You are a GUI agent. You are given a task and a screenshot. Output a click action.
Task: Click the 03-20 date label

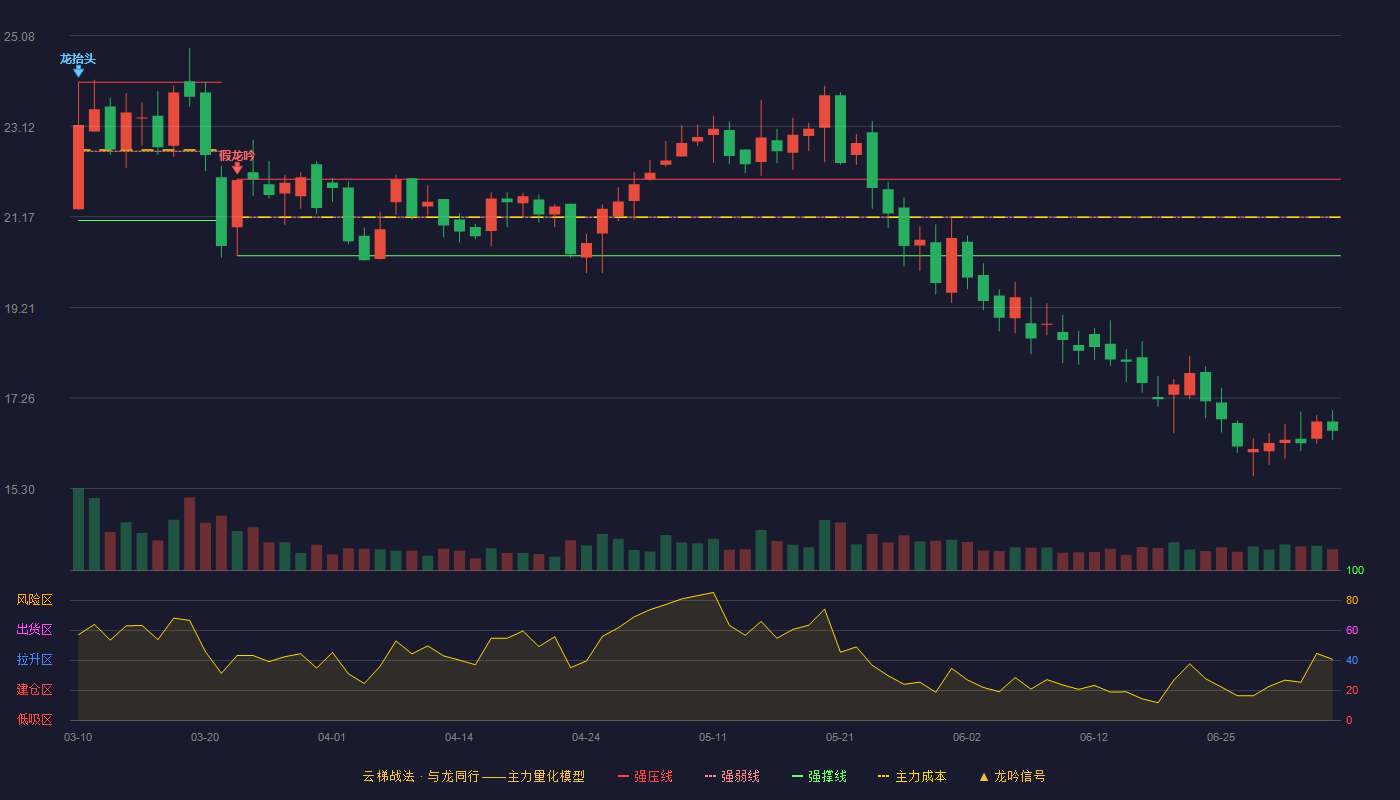coord(205,737)
